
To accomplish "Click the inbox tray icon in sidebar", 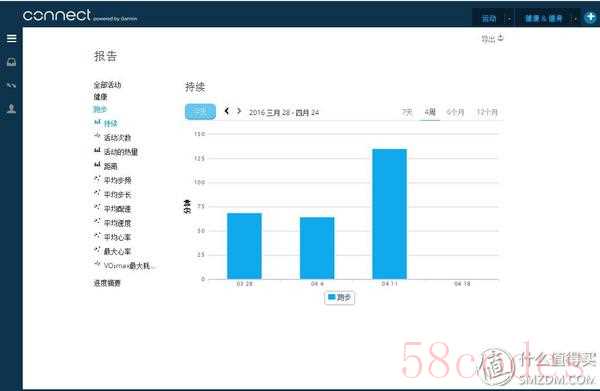I will point(11,62).
